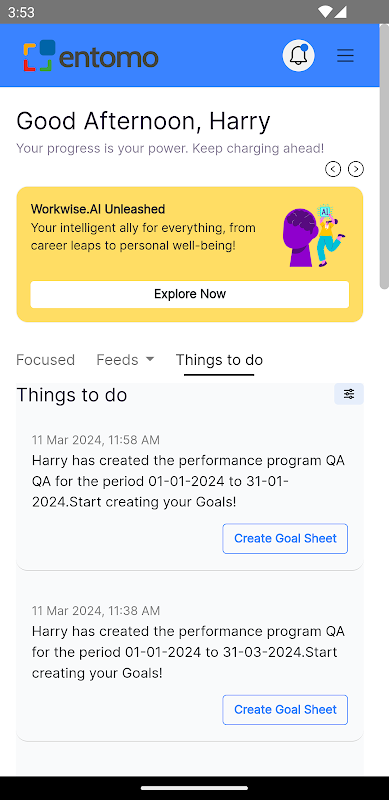389x800 pixels.
Task: Tap the entomo logo
Action: tap(90, 56)
